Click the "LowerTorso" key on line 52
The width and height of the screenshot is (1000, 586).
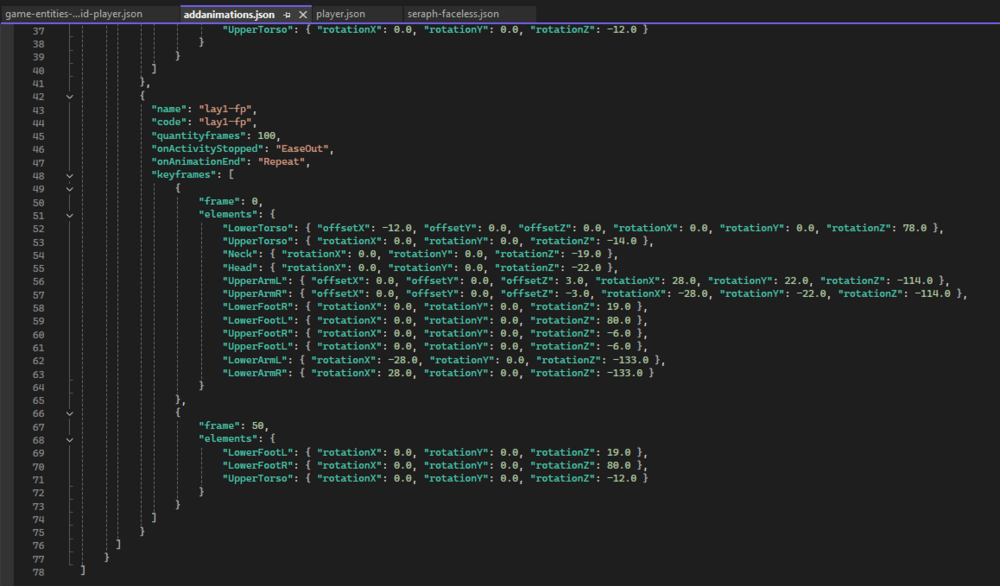pyautogui.click(x=259, y=228)
